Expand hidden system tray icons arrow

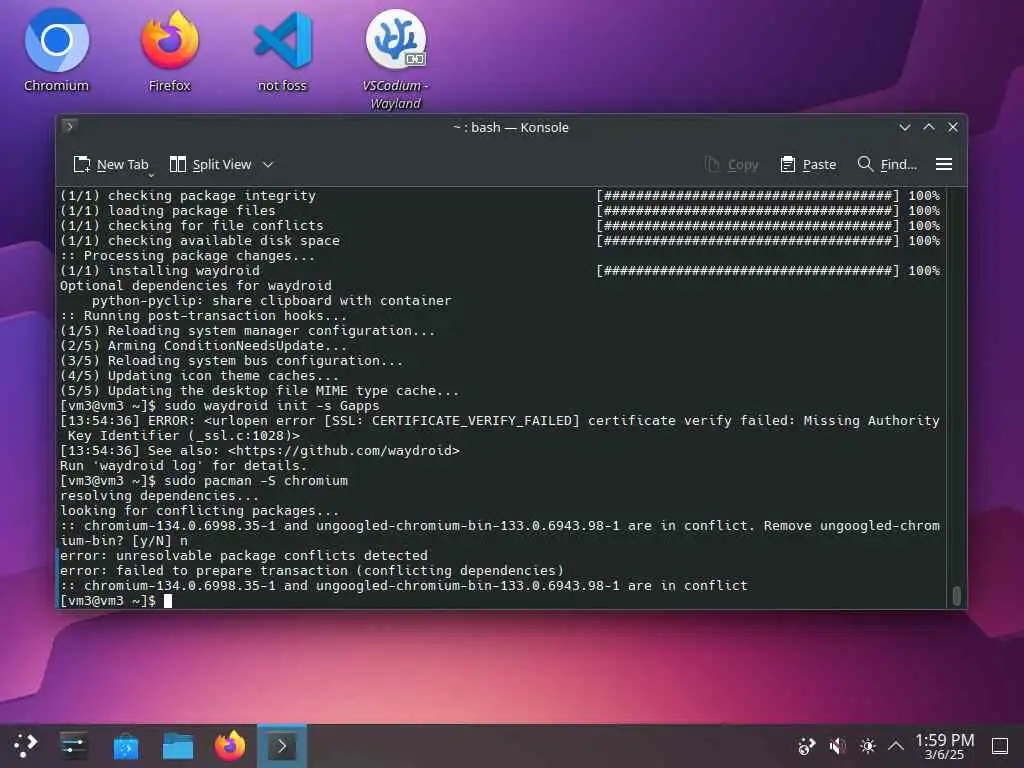pos(895,746)
